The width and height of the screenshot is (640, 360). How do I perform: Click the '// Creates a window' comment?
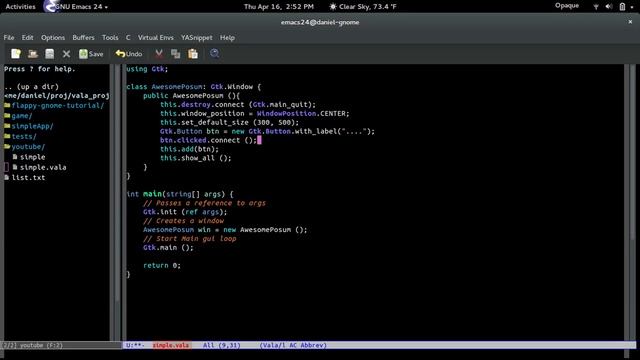click(x=183, y=221)
